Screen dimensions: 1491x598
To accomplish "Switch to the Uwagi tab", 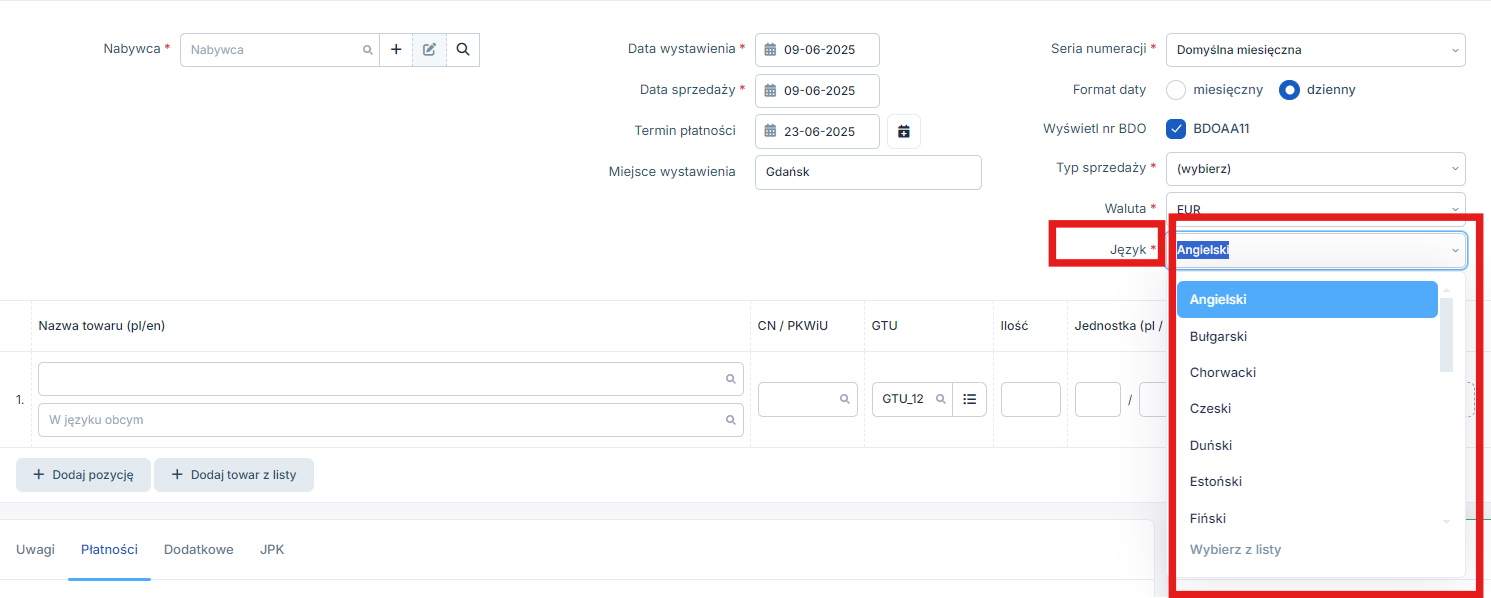I will click(x=35, y=549).
